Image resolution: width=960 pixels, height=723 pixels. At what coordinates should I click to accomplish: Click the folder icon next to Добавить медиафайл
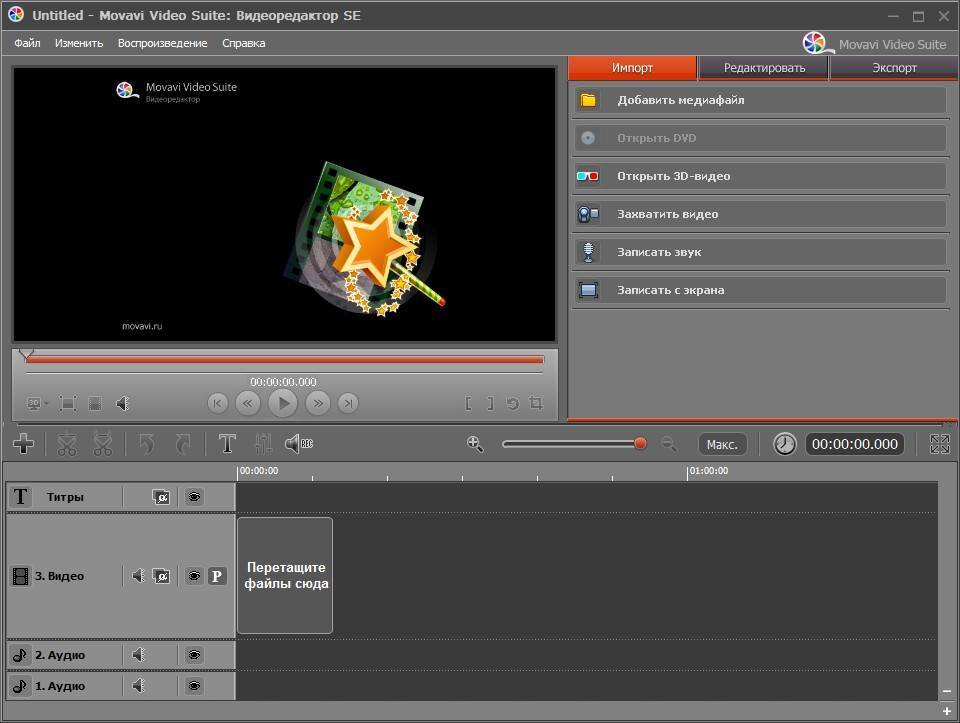click(x=588, y=100)
